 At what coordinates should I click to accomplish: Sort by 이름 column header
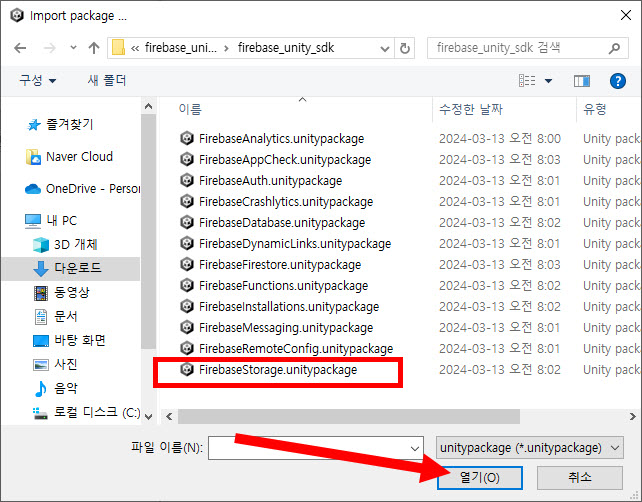tap(190, 109)
